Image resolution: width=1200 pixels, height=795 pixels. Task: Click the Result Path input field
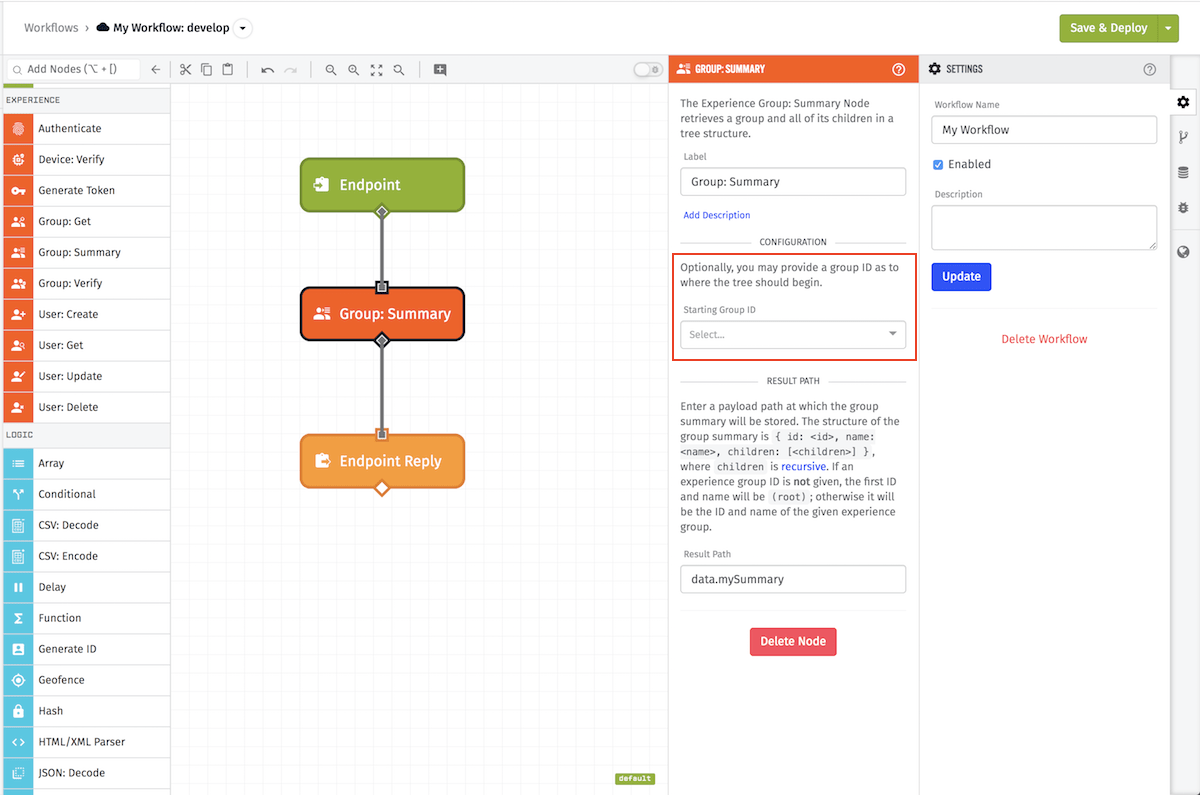(x=793, y=579)
